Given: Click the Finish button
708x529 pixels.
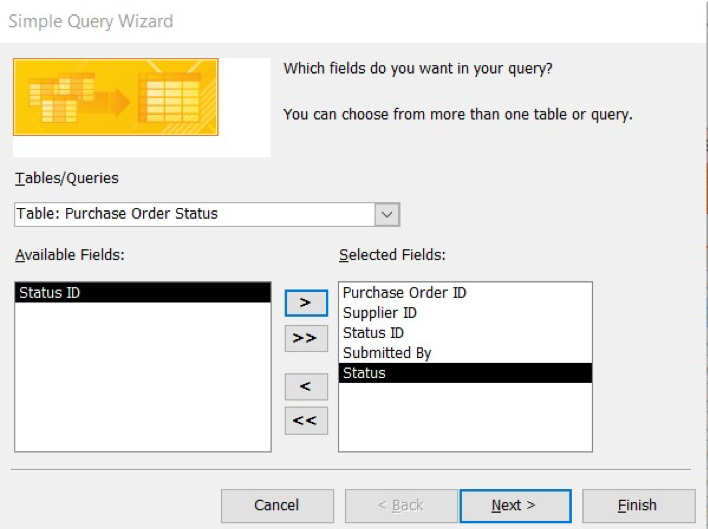Looking at the screenshot, I should [638, 505].
